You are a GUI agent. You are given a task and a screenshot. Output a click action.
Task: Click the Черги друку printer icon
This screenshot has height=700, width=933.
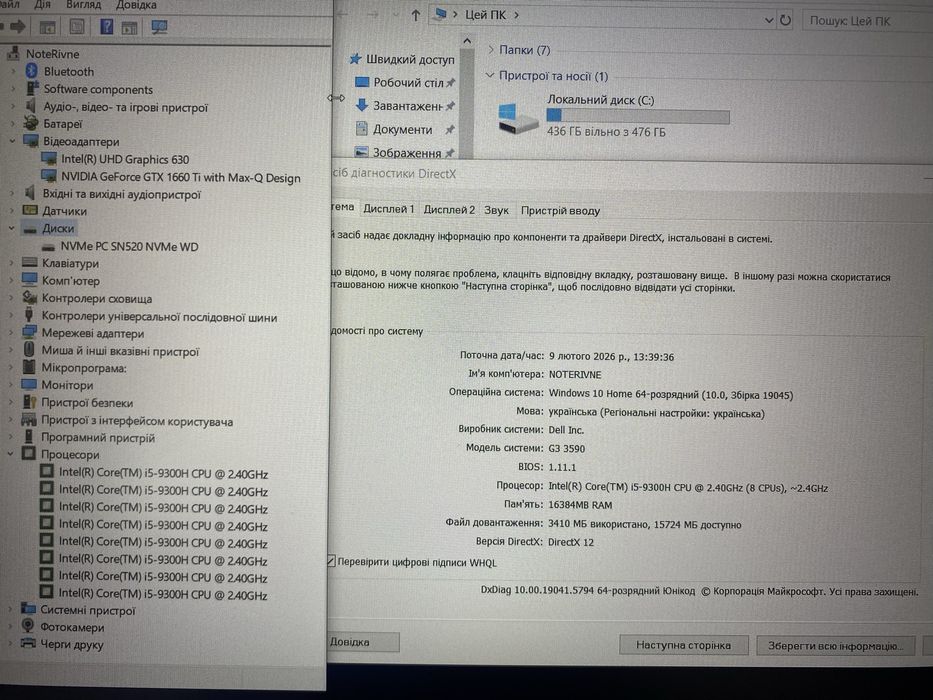click(x=28, y=643)
